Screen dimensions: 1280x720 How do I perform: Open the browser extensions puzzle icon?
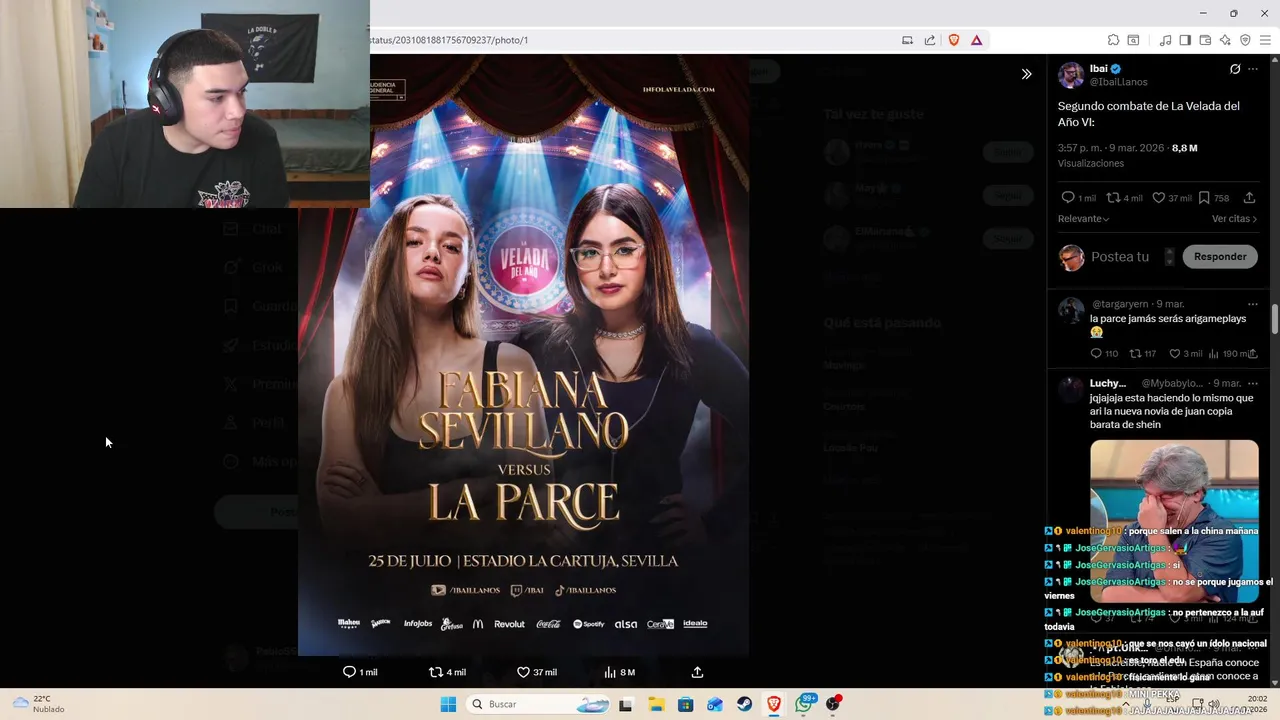coord(1113,40)
